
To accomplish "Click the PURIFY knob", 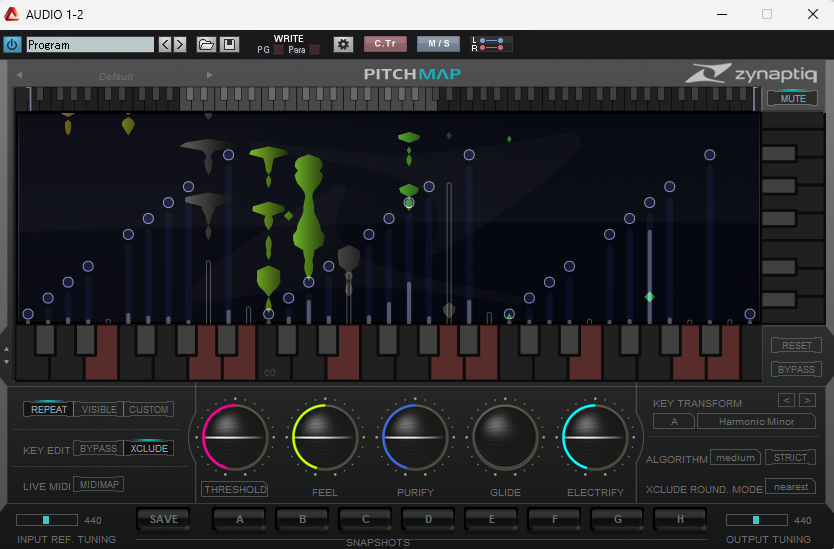I will pos(415,437).
